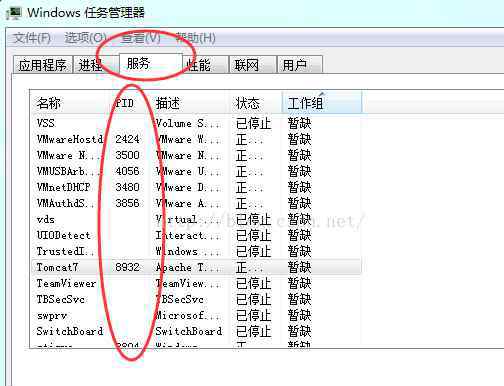Switch to the 进程 tab
The image size is (504, 386).
[x=96, y=64]
